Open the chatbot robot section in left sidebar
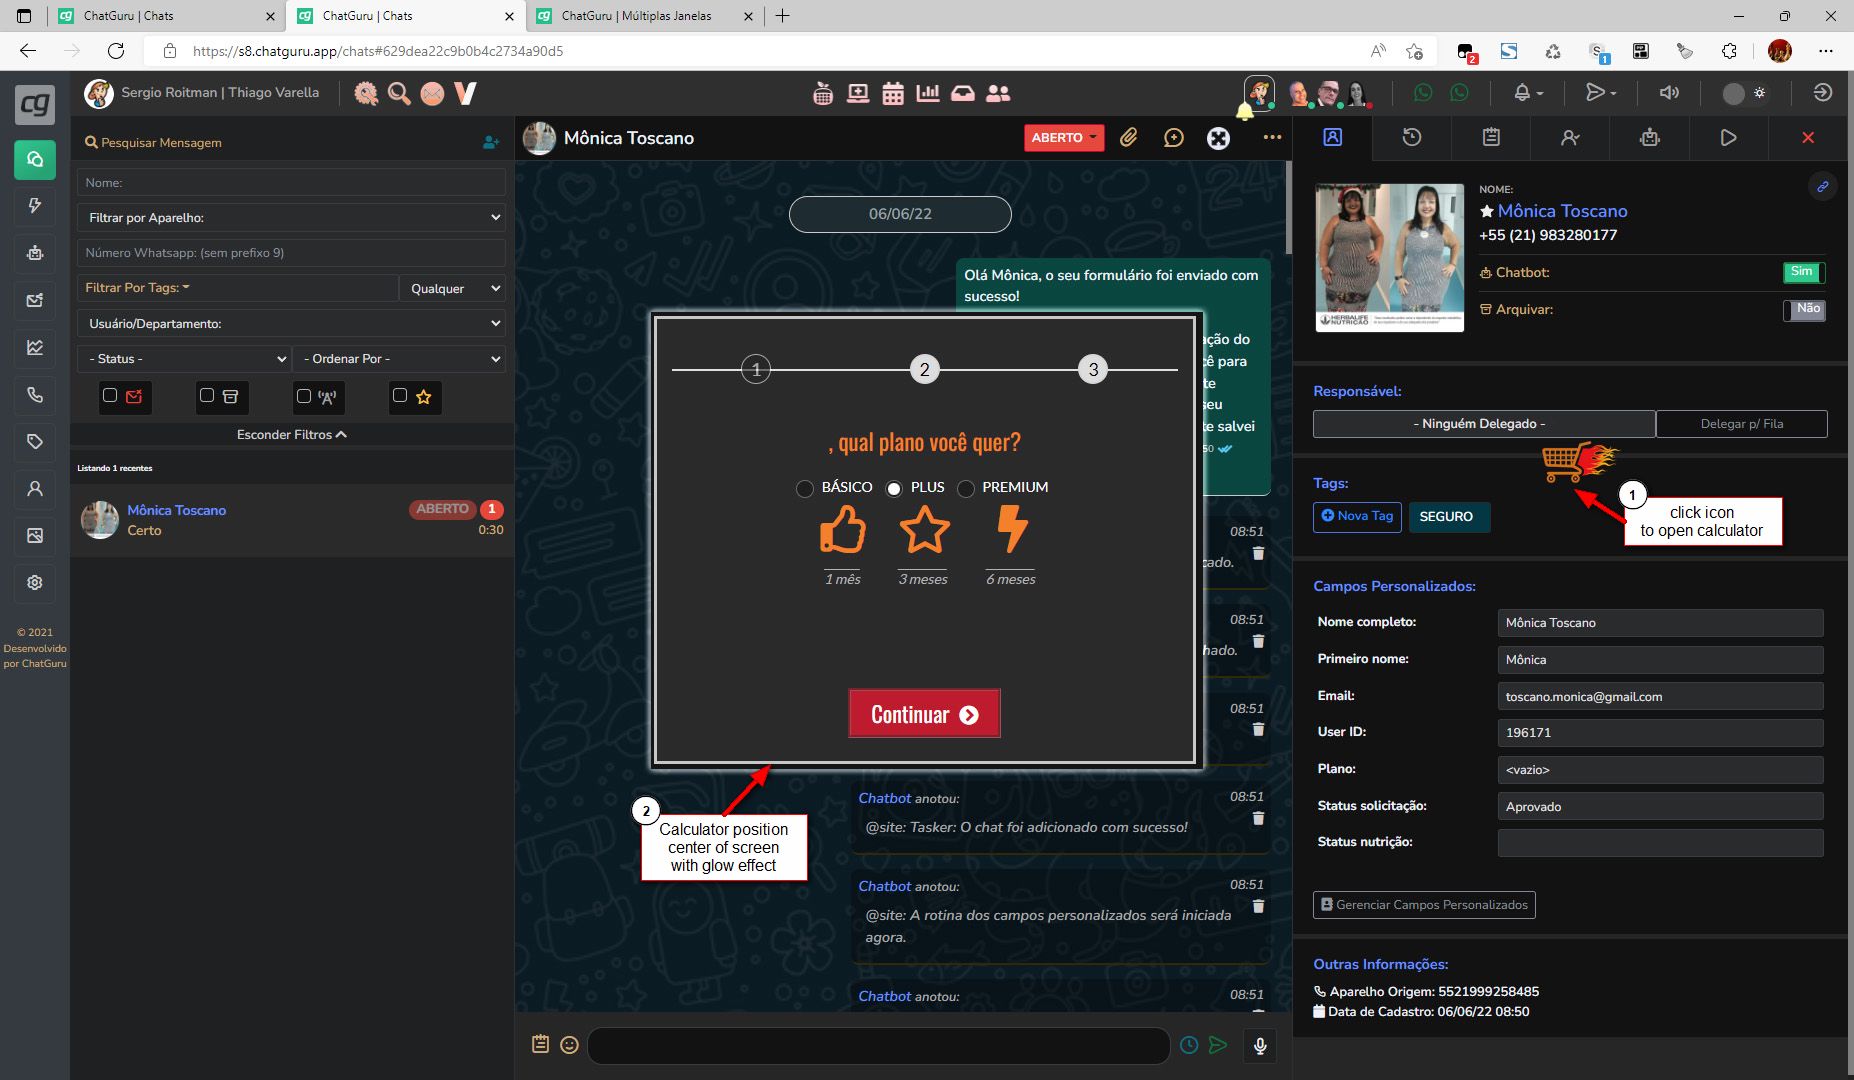The height and width of the screenshot is (1080, 1854). 35,253
